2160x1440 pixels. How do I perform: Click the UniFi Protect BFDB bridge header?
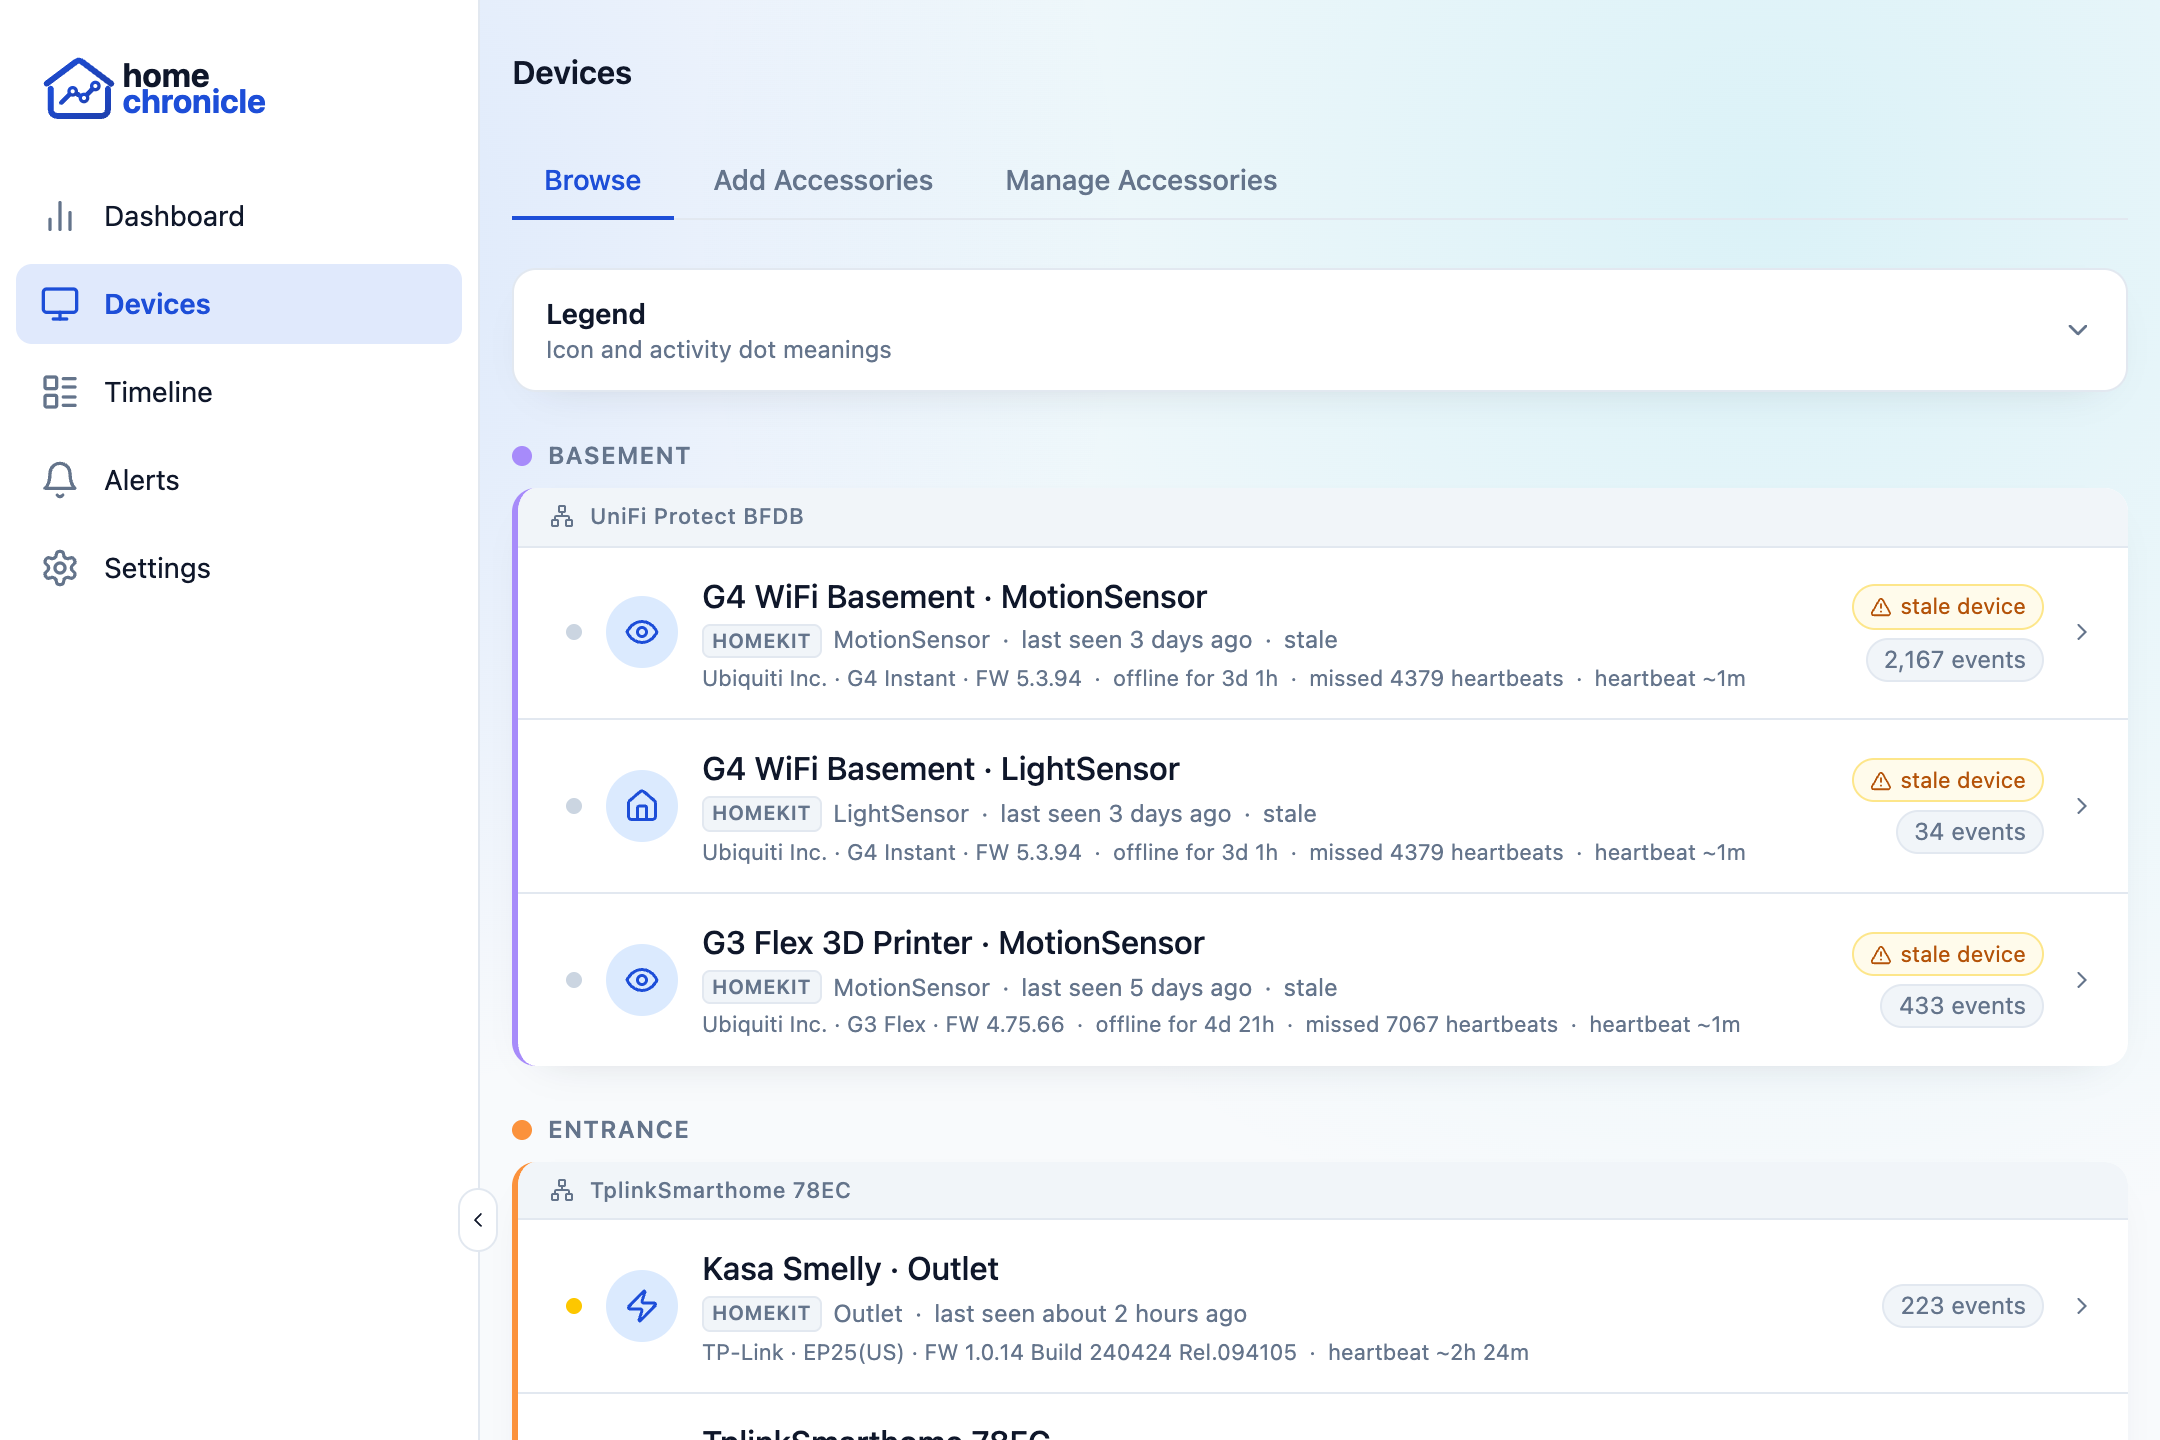1322,517
